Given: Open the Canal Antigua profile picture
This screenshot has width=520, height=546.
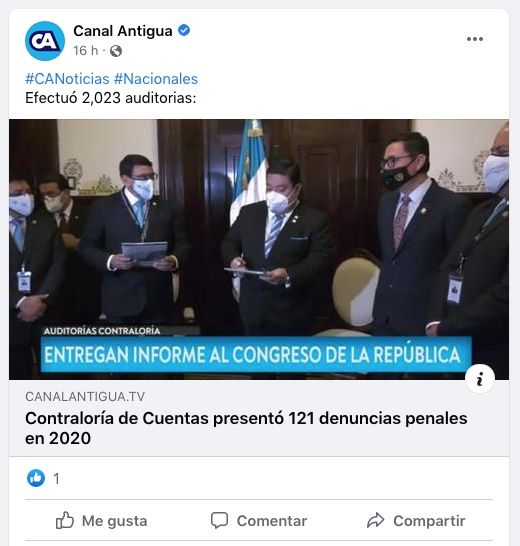Looking at the screenshot, I should 45,41.
